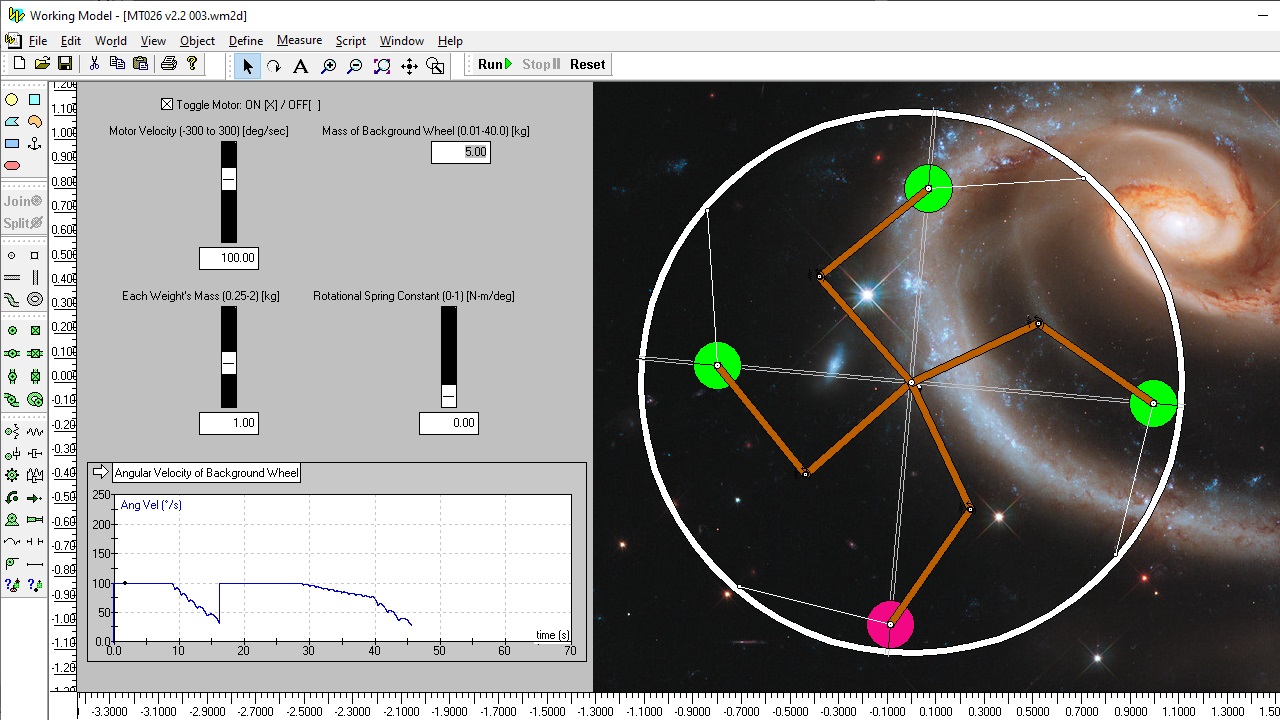
Task: Select the Curved polygon tool
Action: (35, 122)
